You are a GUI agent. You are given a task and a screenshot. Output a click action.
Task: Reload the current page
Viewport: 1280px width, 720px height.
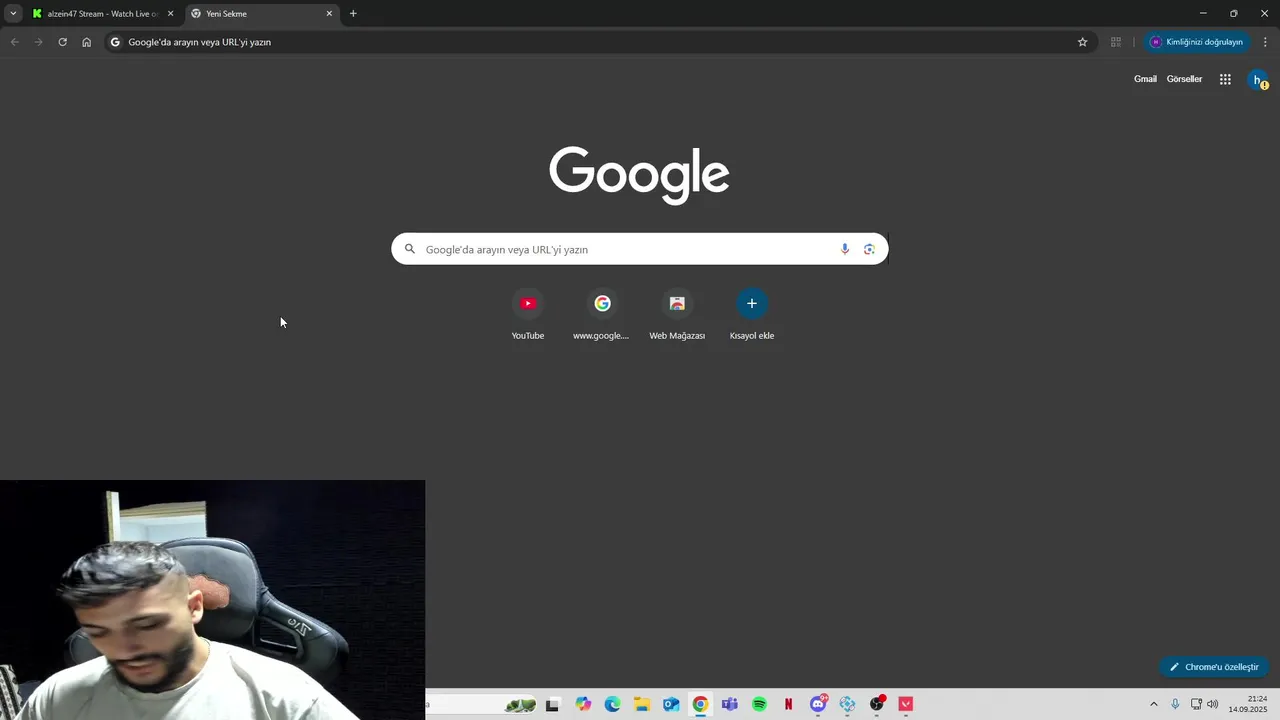click(x=62, y=42)
